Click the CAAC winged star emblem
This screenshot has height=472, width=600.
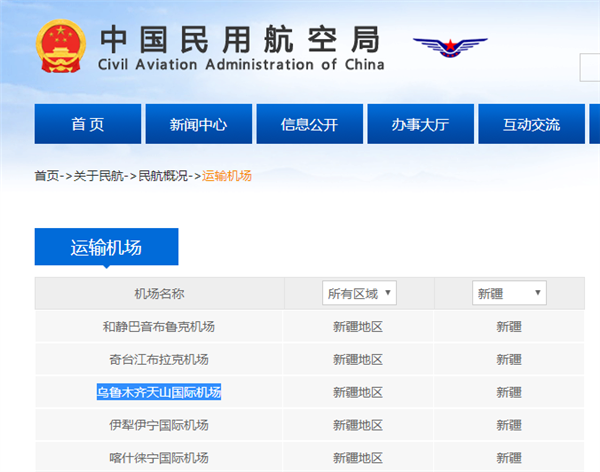(x=450, y=47)
